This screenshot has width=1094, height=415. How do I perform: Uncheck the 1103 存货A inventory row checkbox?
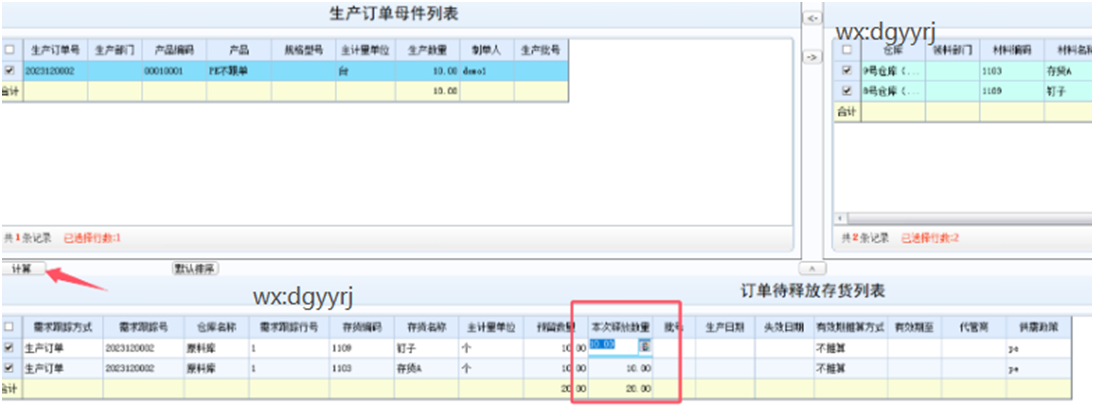pos(10,367)
